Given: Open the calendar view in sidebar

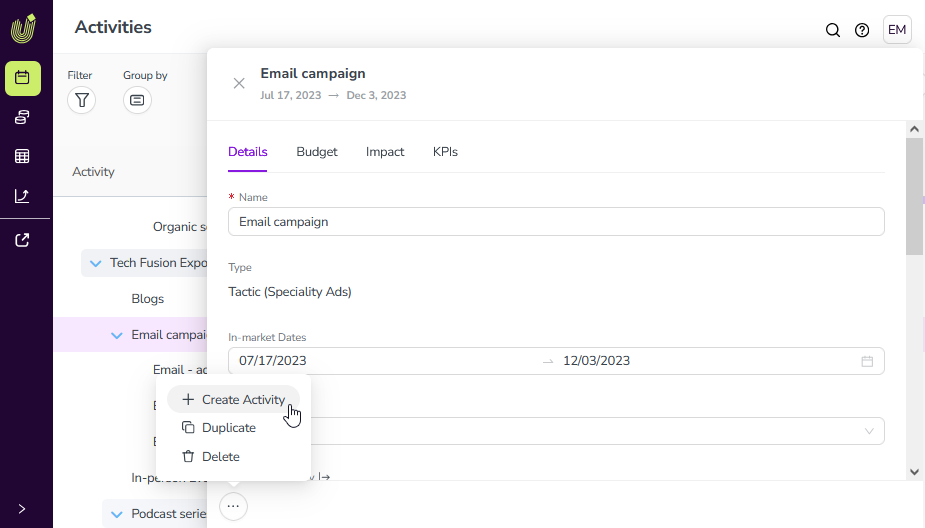Looking at the screenshot, I should pyautogui.click(x=22, y=78).
